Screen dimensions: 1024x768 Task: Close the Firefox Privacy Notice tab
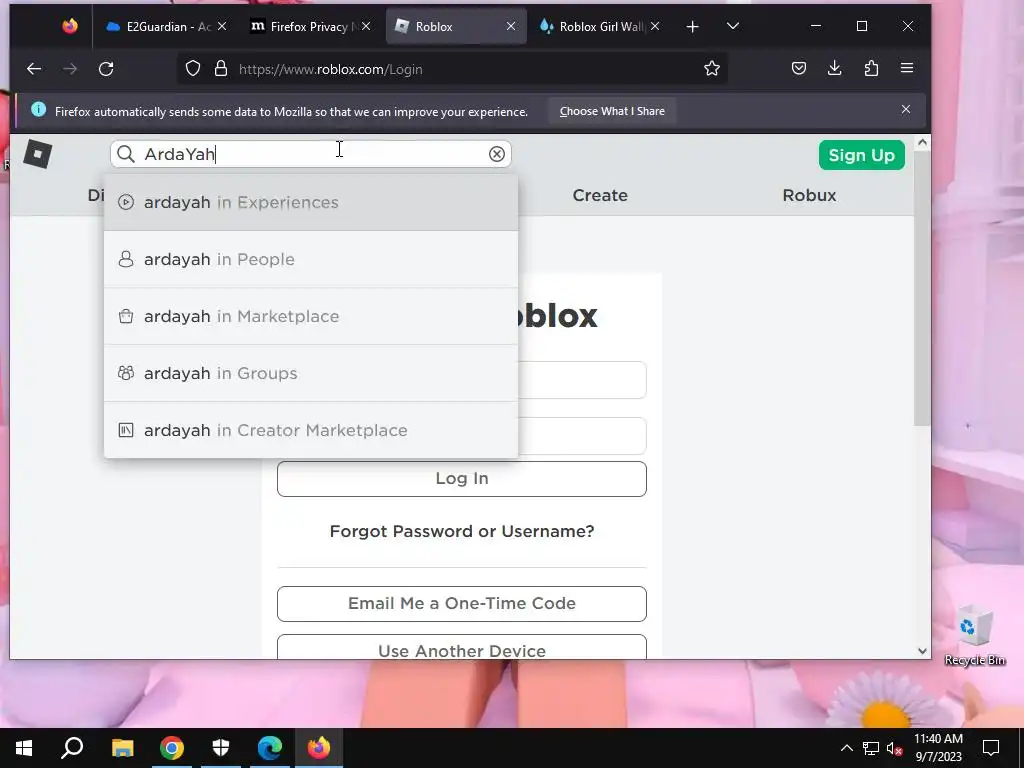(x=366, y=26)
